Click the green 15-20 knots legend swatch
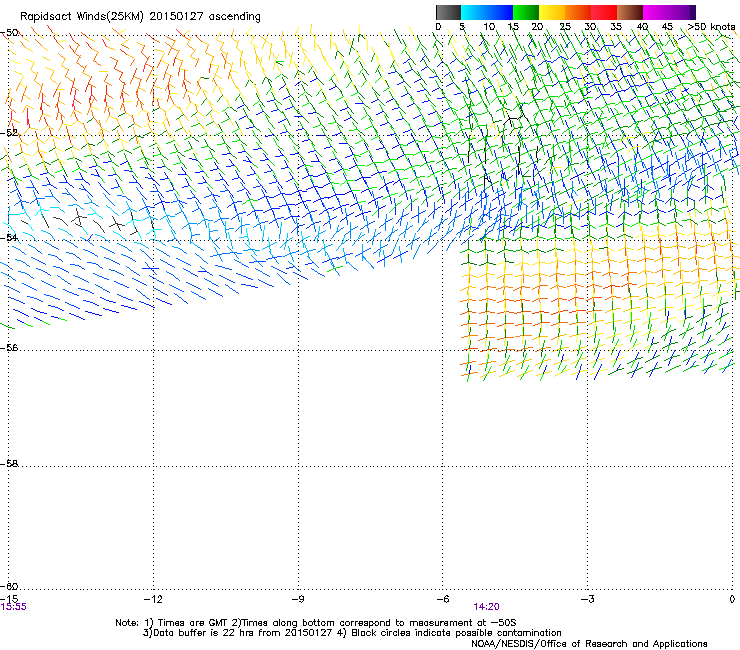This screenshot has height=650, width=740. point(526,12)
